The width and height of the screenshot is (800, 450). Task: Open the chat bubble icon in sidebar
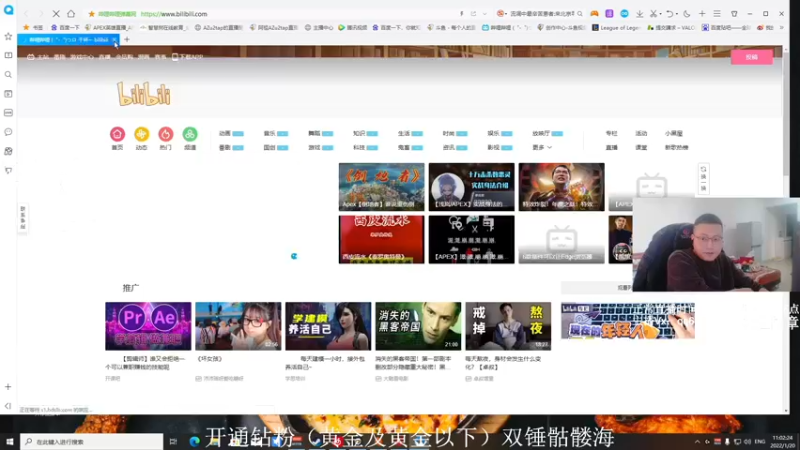8,132
